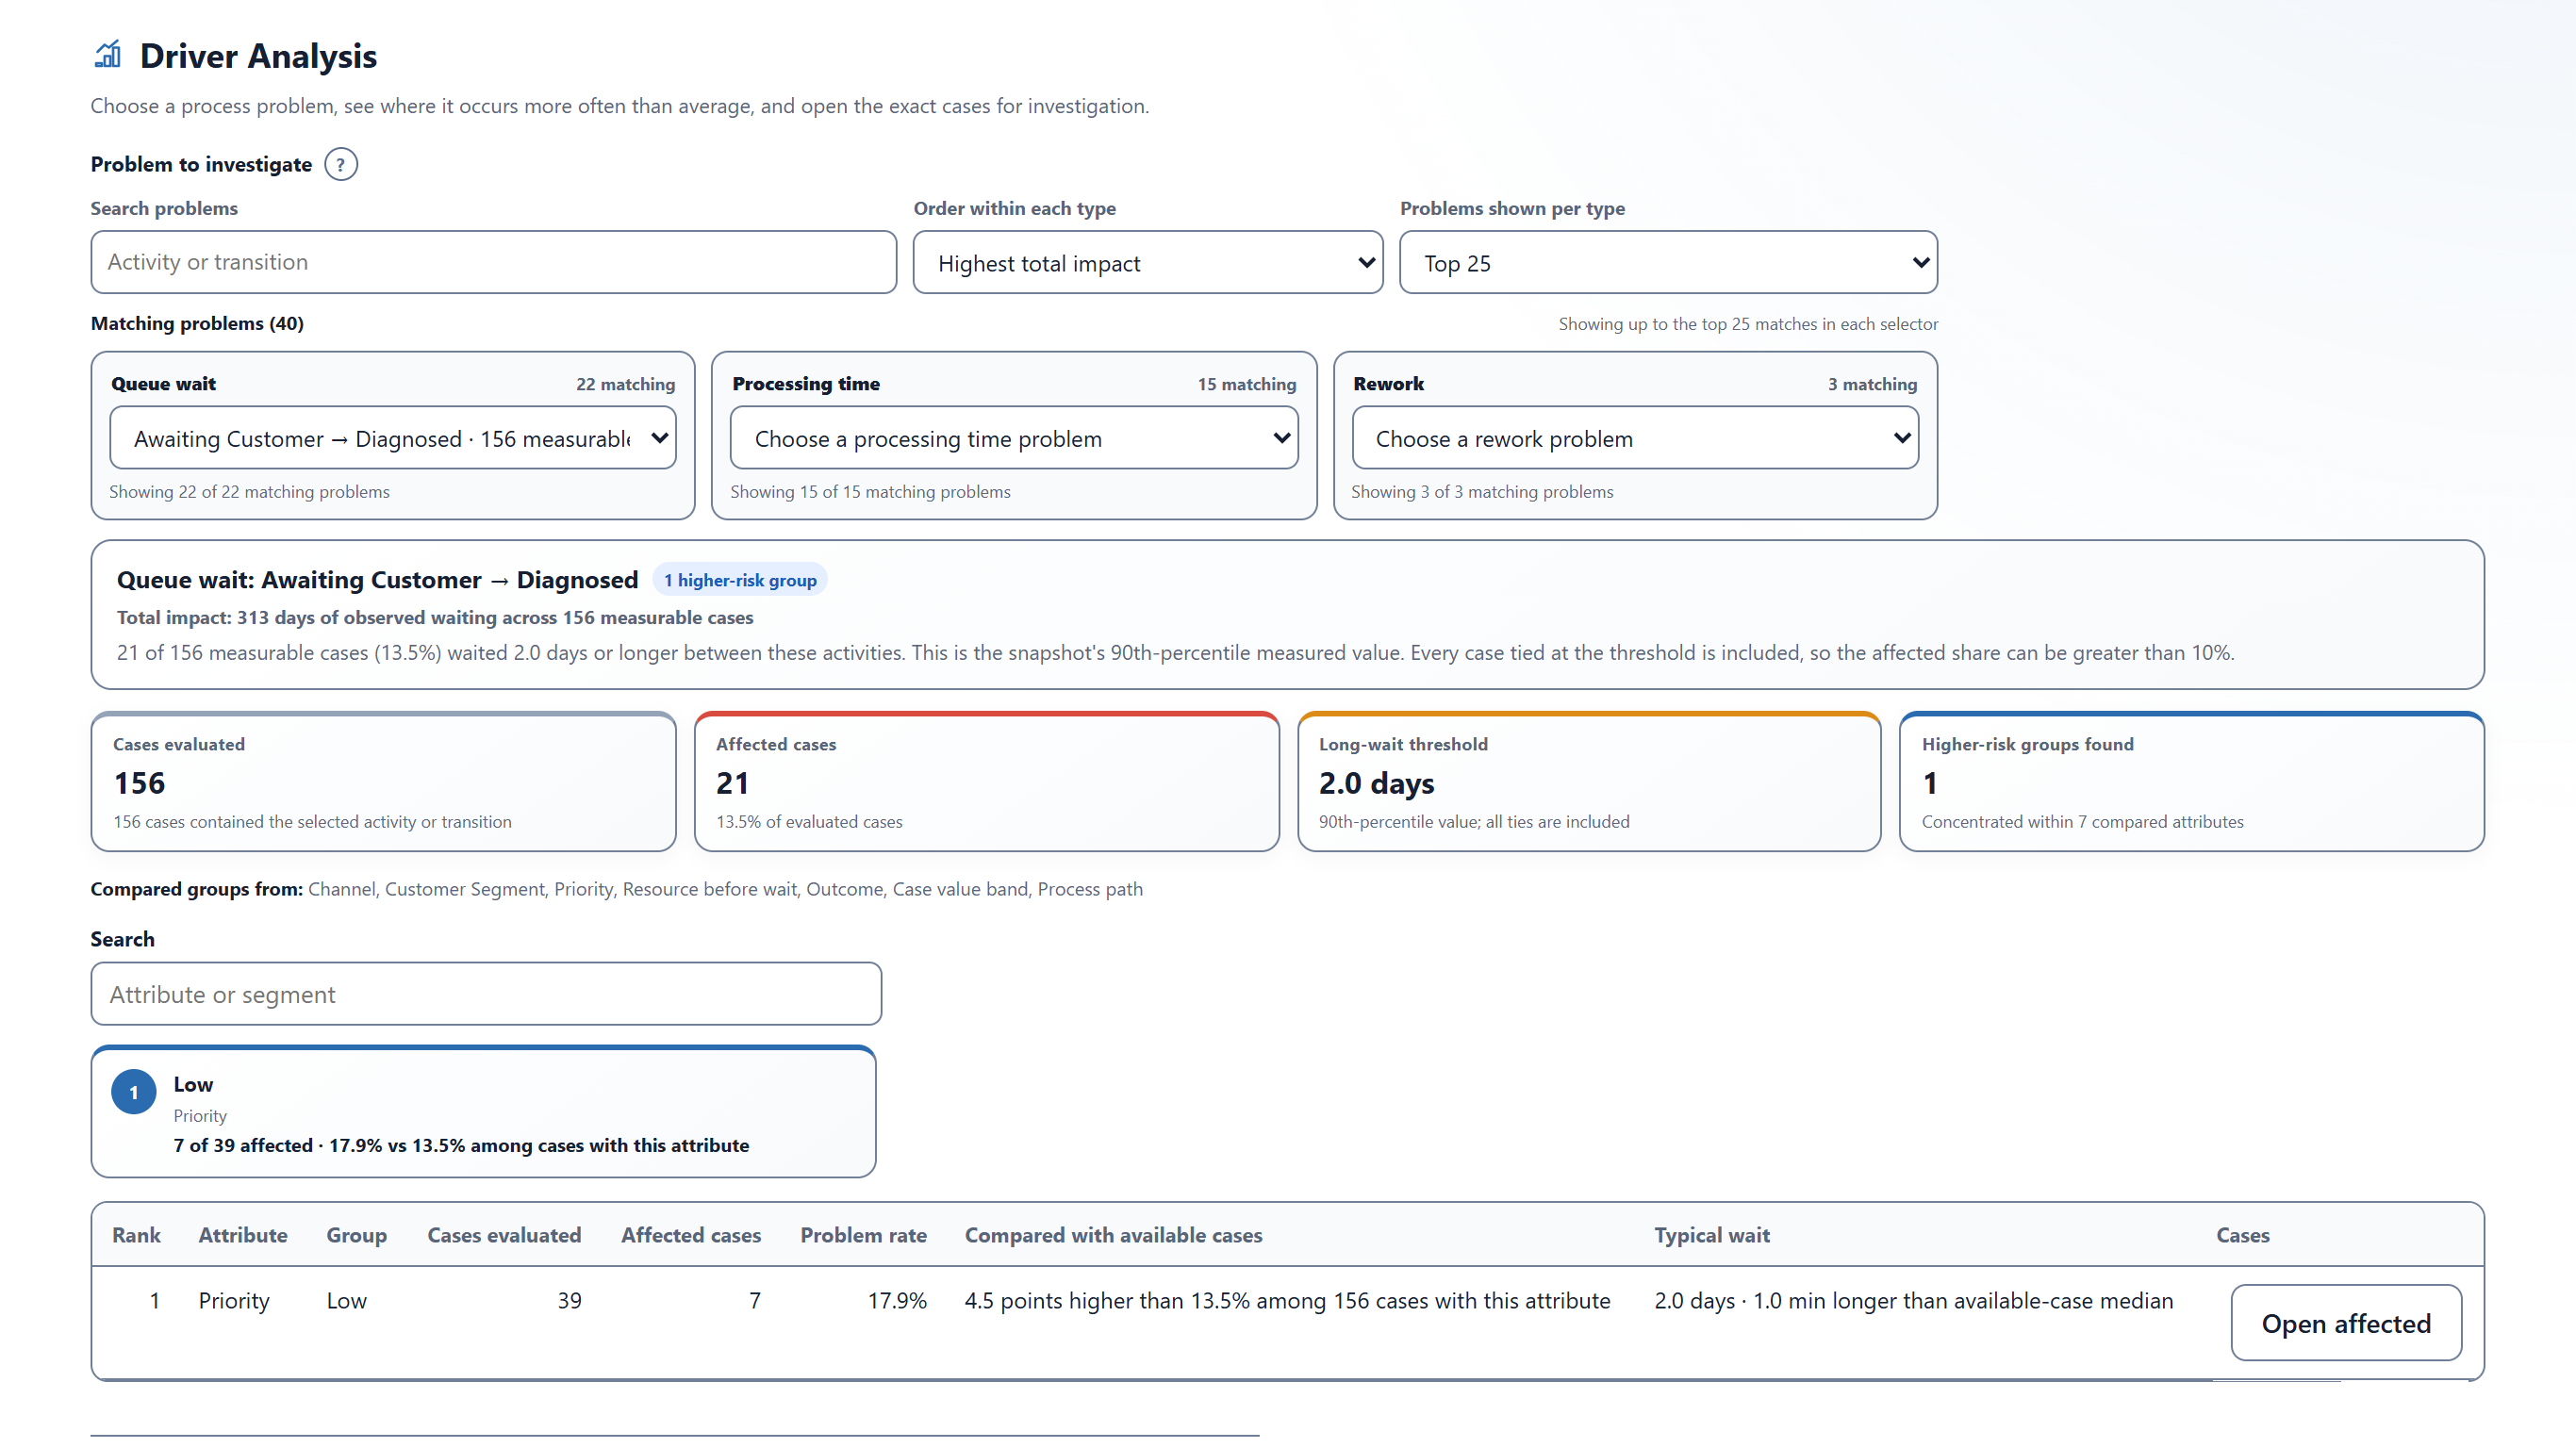Click the Long-wait threshold summary card

tap(1589, 782)
